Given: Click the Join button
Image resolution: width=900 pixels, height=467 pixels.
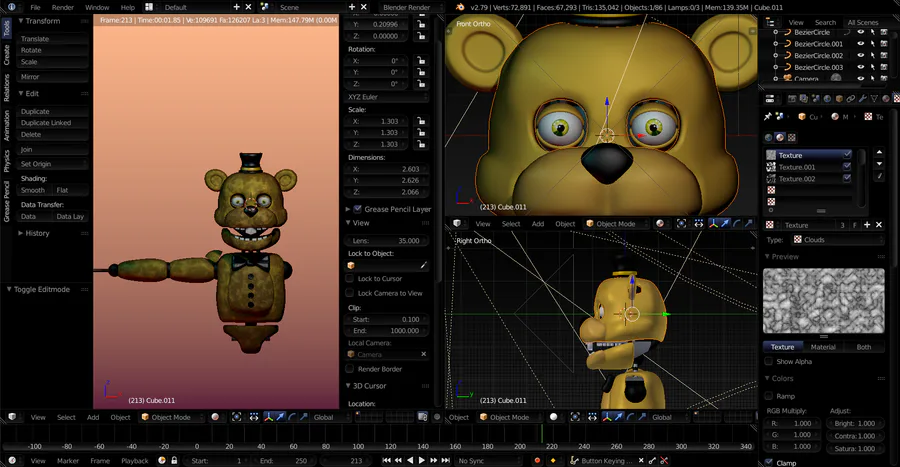Looking at the screenshot, I should [x=53, y=149].
